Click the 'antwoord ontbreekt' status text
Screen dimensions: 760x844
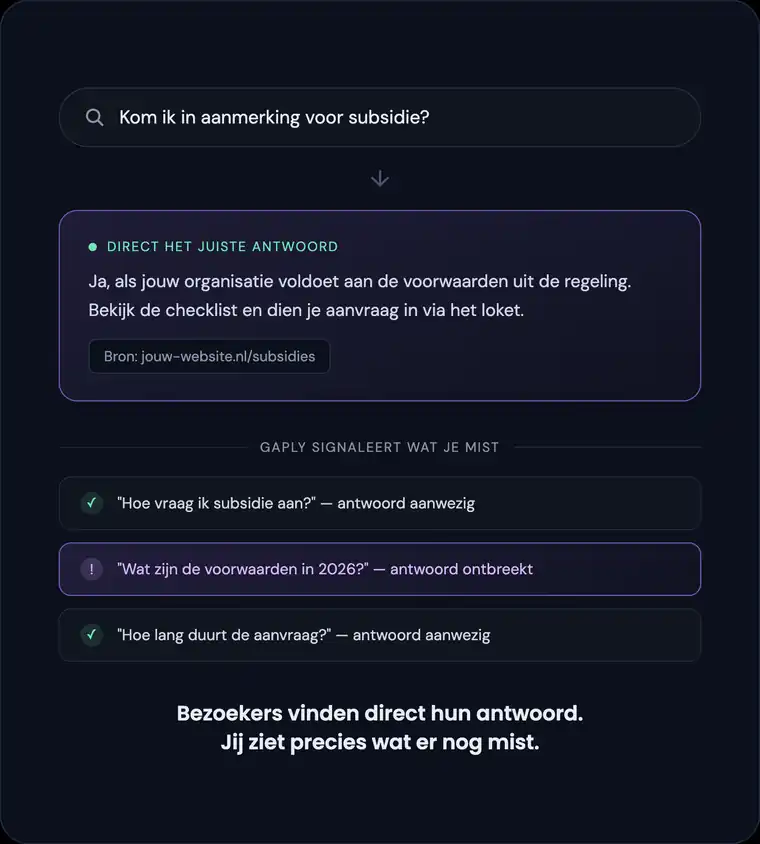tap(461, 569)
